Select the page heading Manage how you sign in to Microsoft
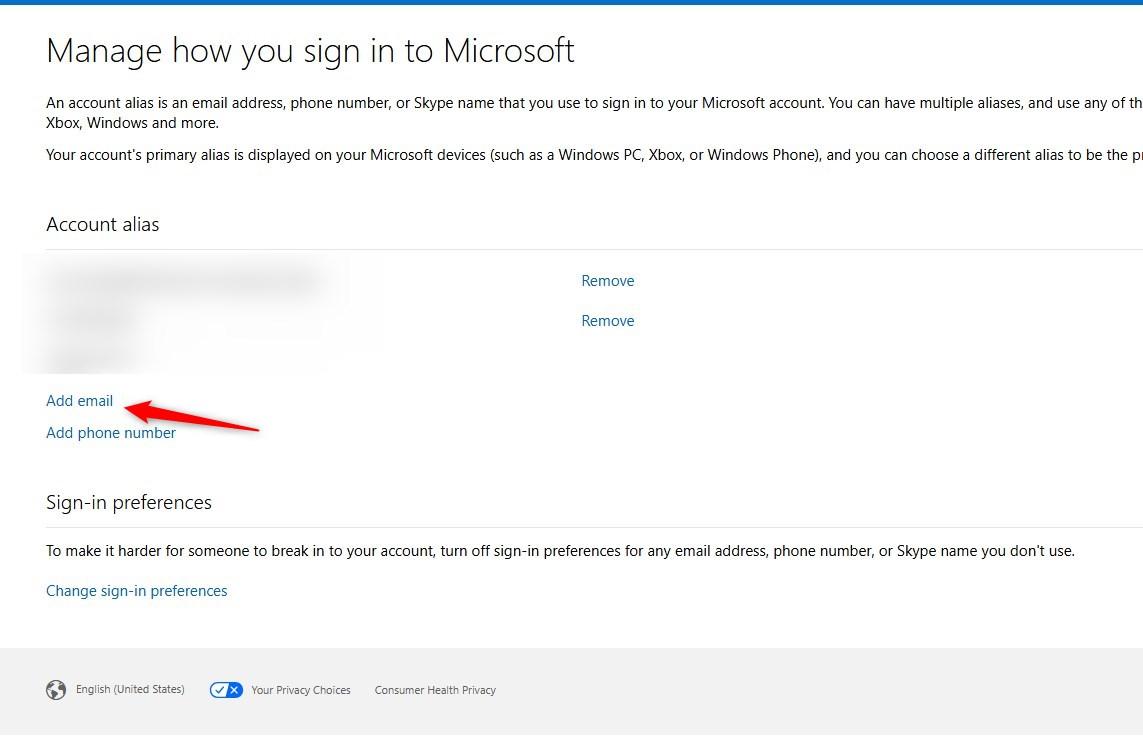 (x=310, y=51)
